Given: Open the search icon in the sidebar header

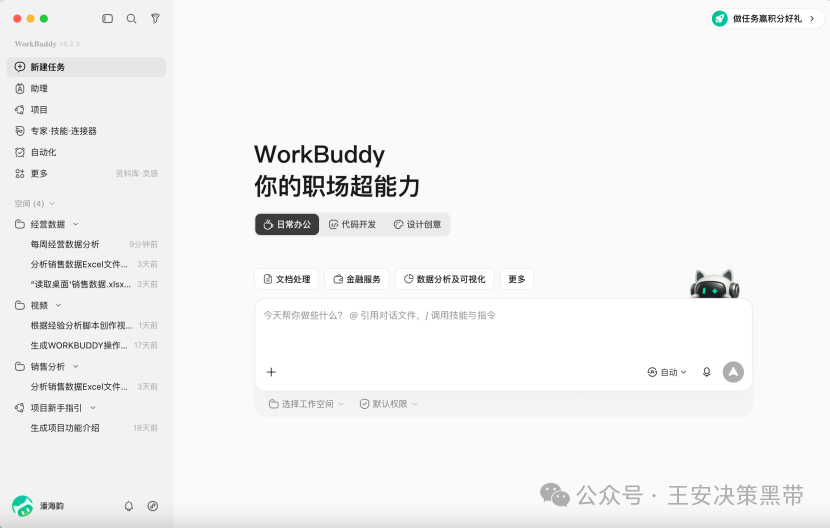Looking at the screenshot, I should (x=131, y=19).
